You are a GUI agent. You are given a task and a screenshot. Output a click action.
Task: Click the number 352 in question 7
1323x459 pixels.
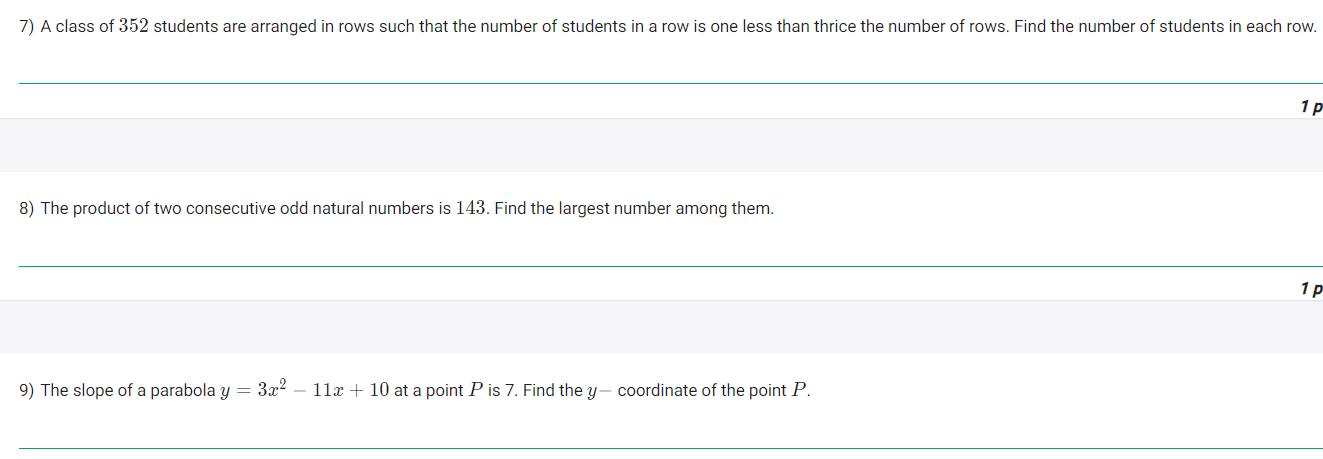click(133, 26)
